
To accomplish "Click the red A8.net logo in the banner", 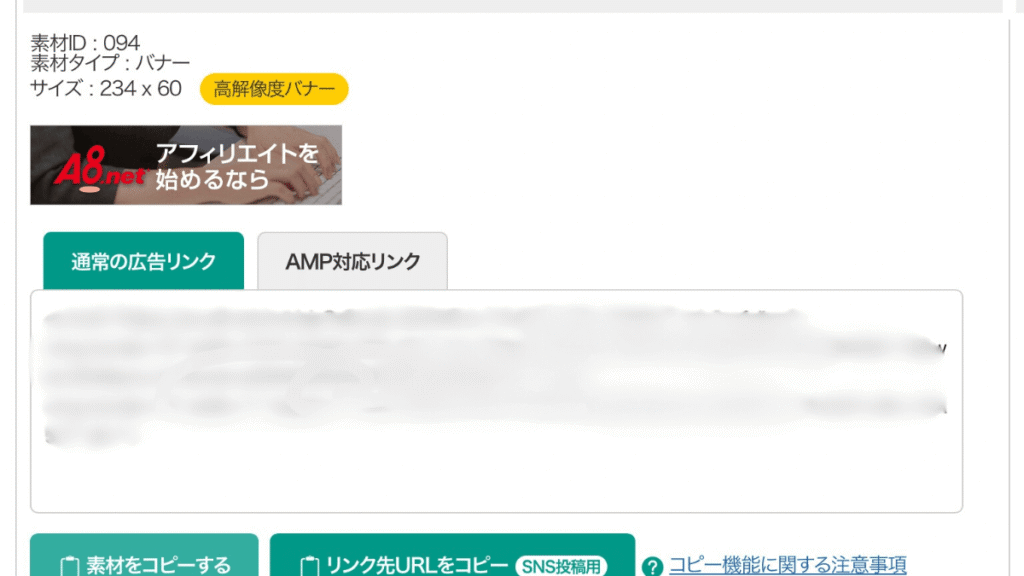I will 99,168.
